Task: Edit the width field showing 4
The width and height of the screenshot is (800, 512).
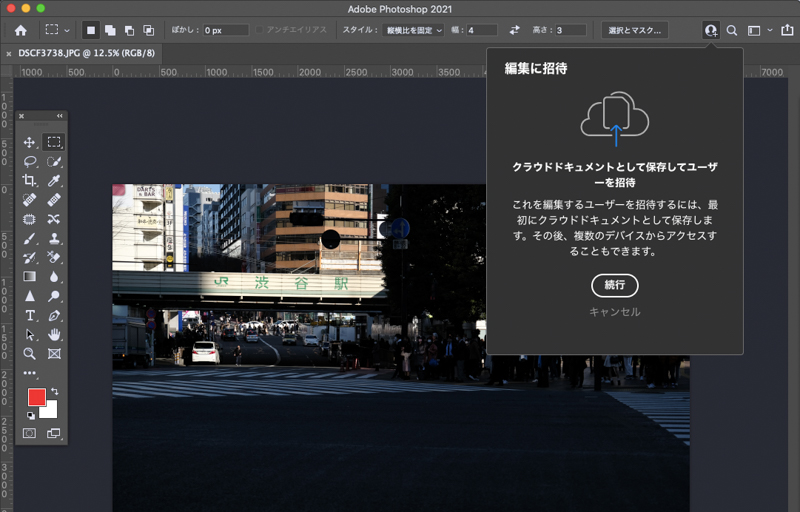Action: tap(482, 30)
